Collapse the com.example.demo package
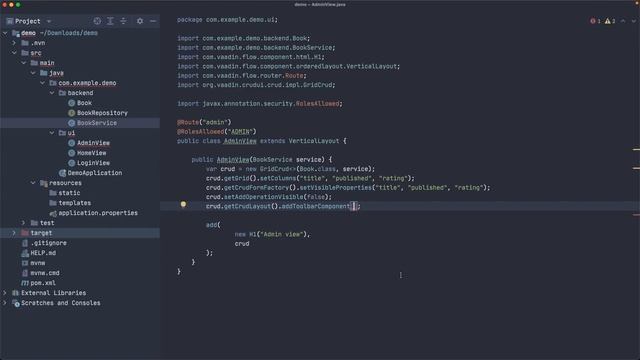The image size is (640, 360). [42, 83]
